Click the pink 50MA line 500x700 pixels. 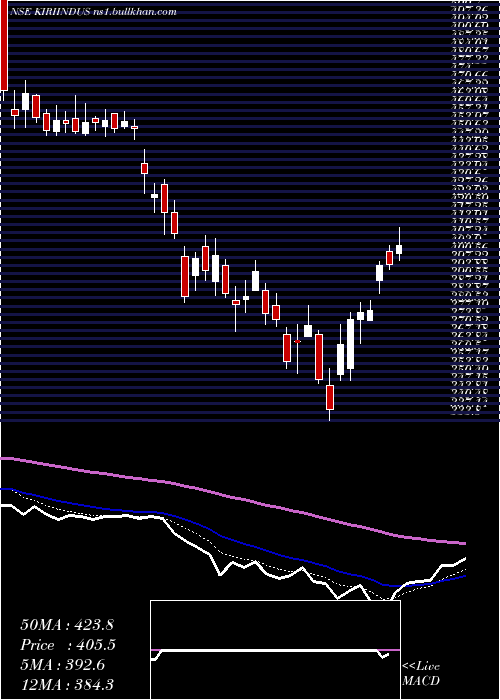point(232,497)
